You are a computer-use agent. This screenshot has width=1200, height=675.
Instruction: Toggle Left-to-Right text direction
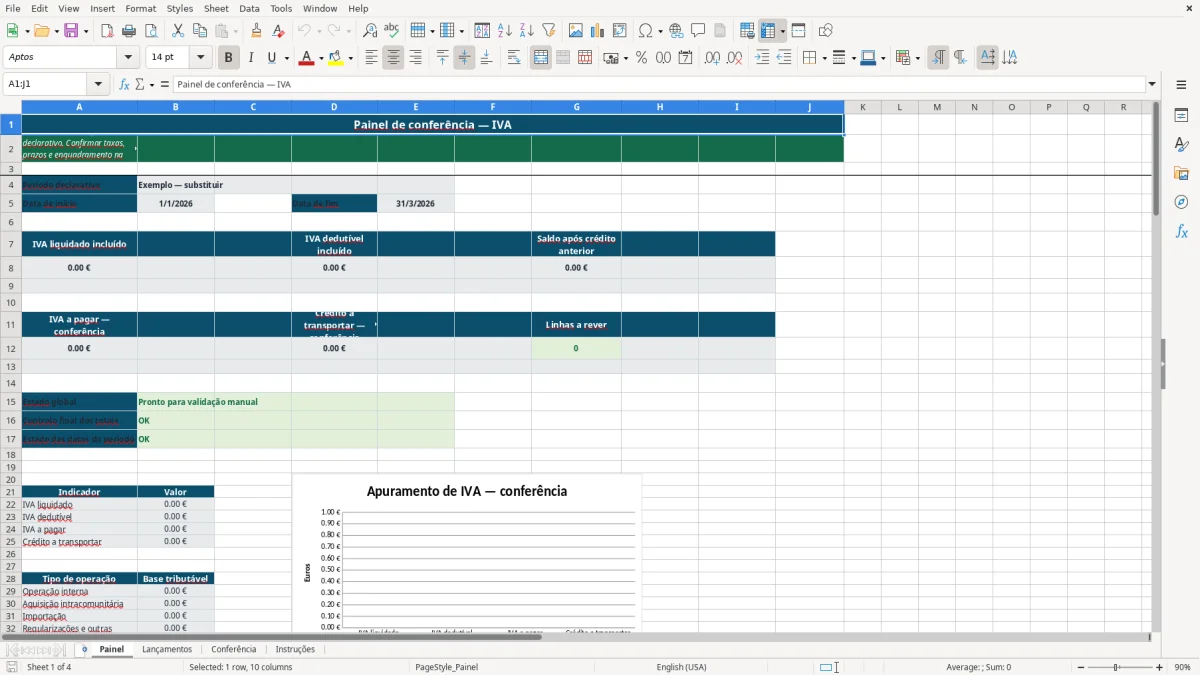(x=938, y=58)
